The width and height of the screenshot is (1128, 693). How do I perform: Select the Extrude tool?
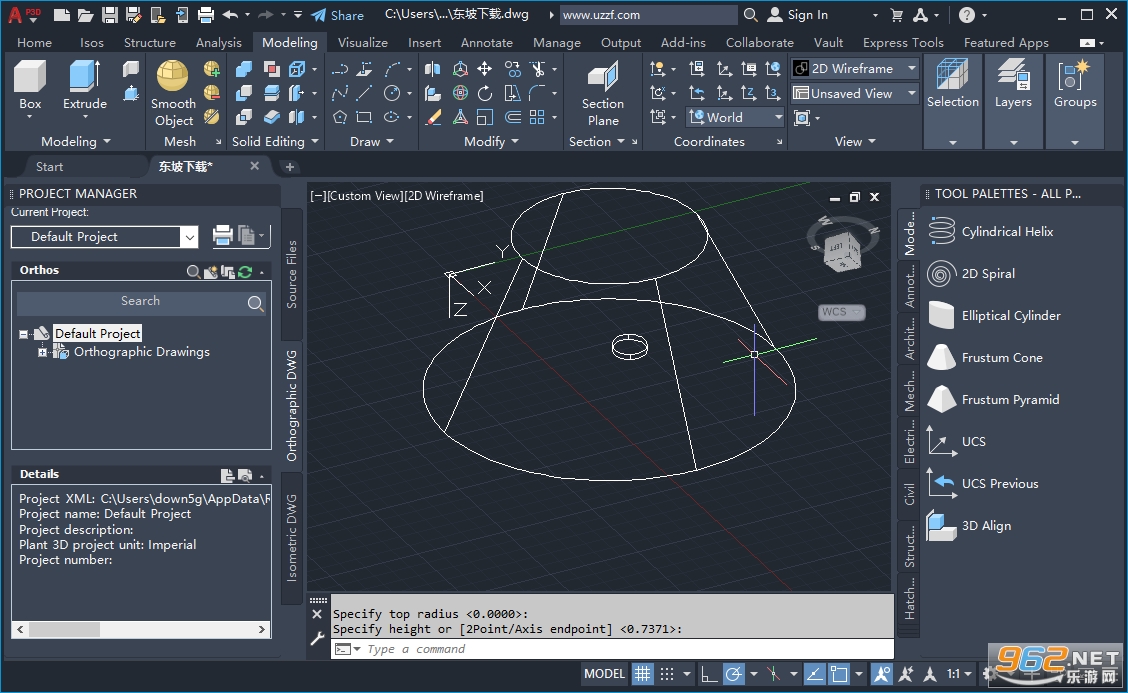[84, 85]
